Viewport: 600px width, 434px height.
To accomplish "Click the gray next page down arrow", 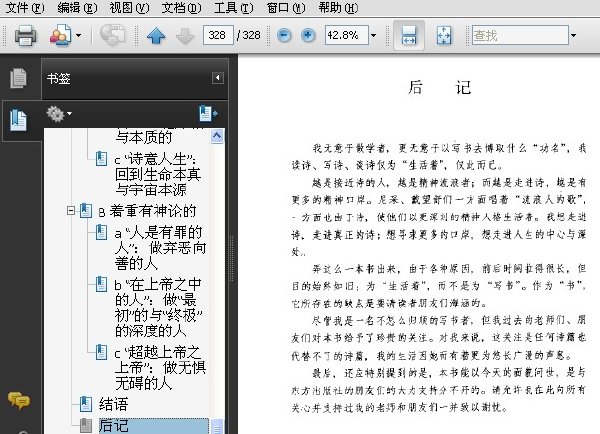I will [185, 36].
